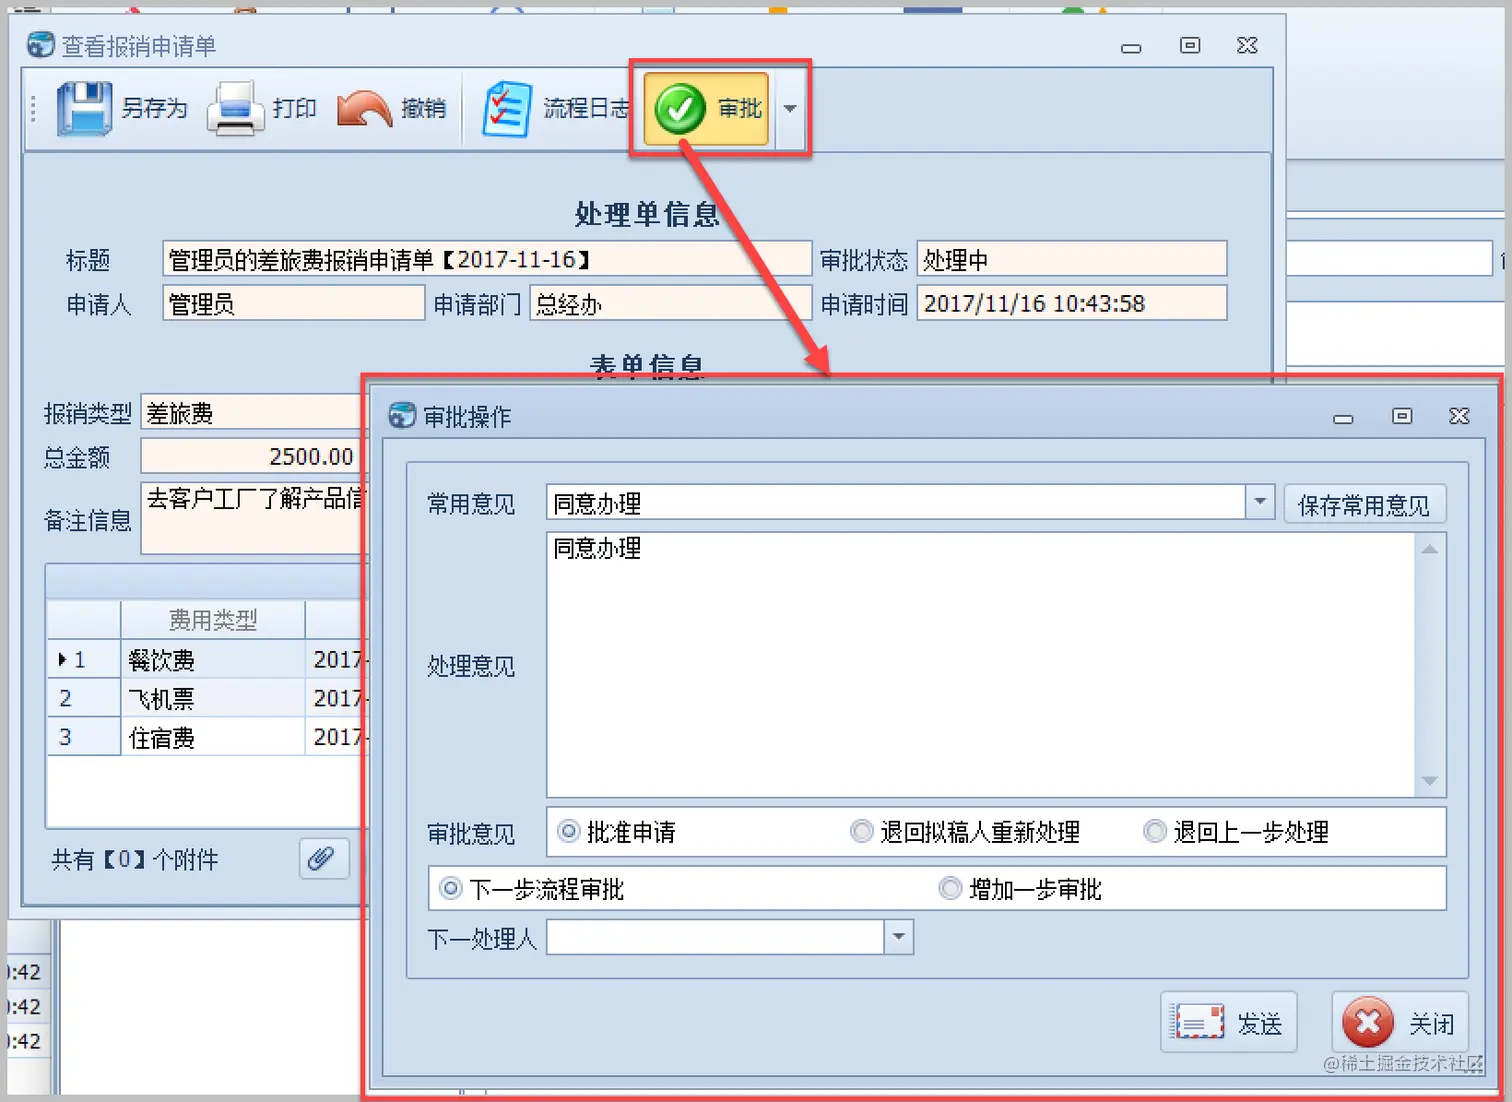
Task: Click the 申请时间 field 2017/11/16 10:43:58
Action: (1072, 303)
